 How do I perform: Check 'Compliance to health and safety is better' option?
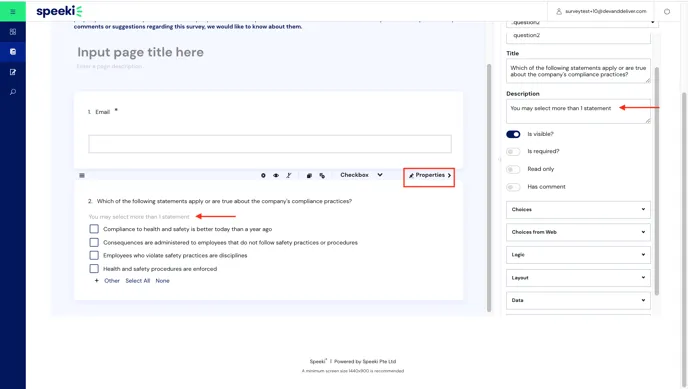[x=94, y=229]
